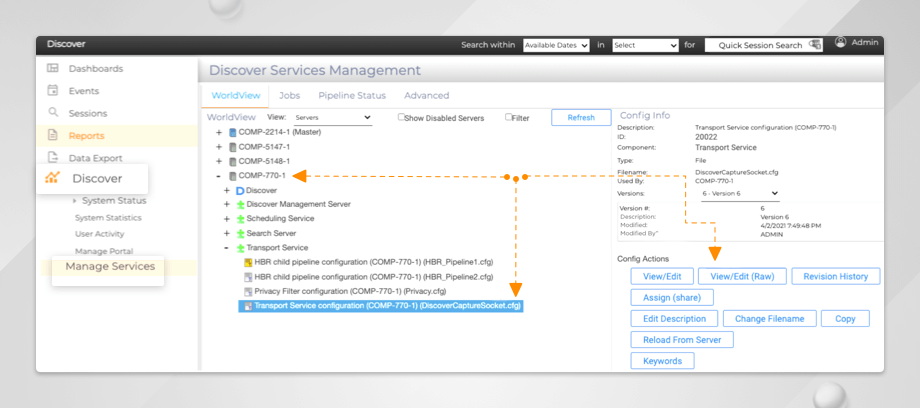Click the Copy button
This screenshot has width=920, height=408.
point(845,319)
